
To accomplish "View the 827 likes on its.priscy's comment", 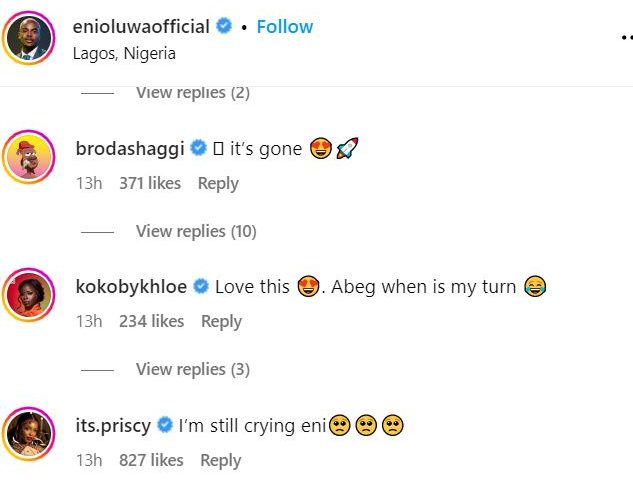I will (151, 460).
